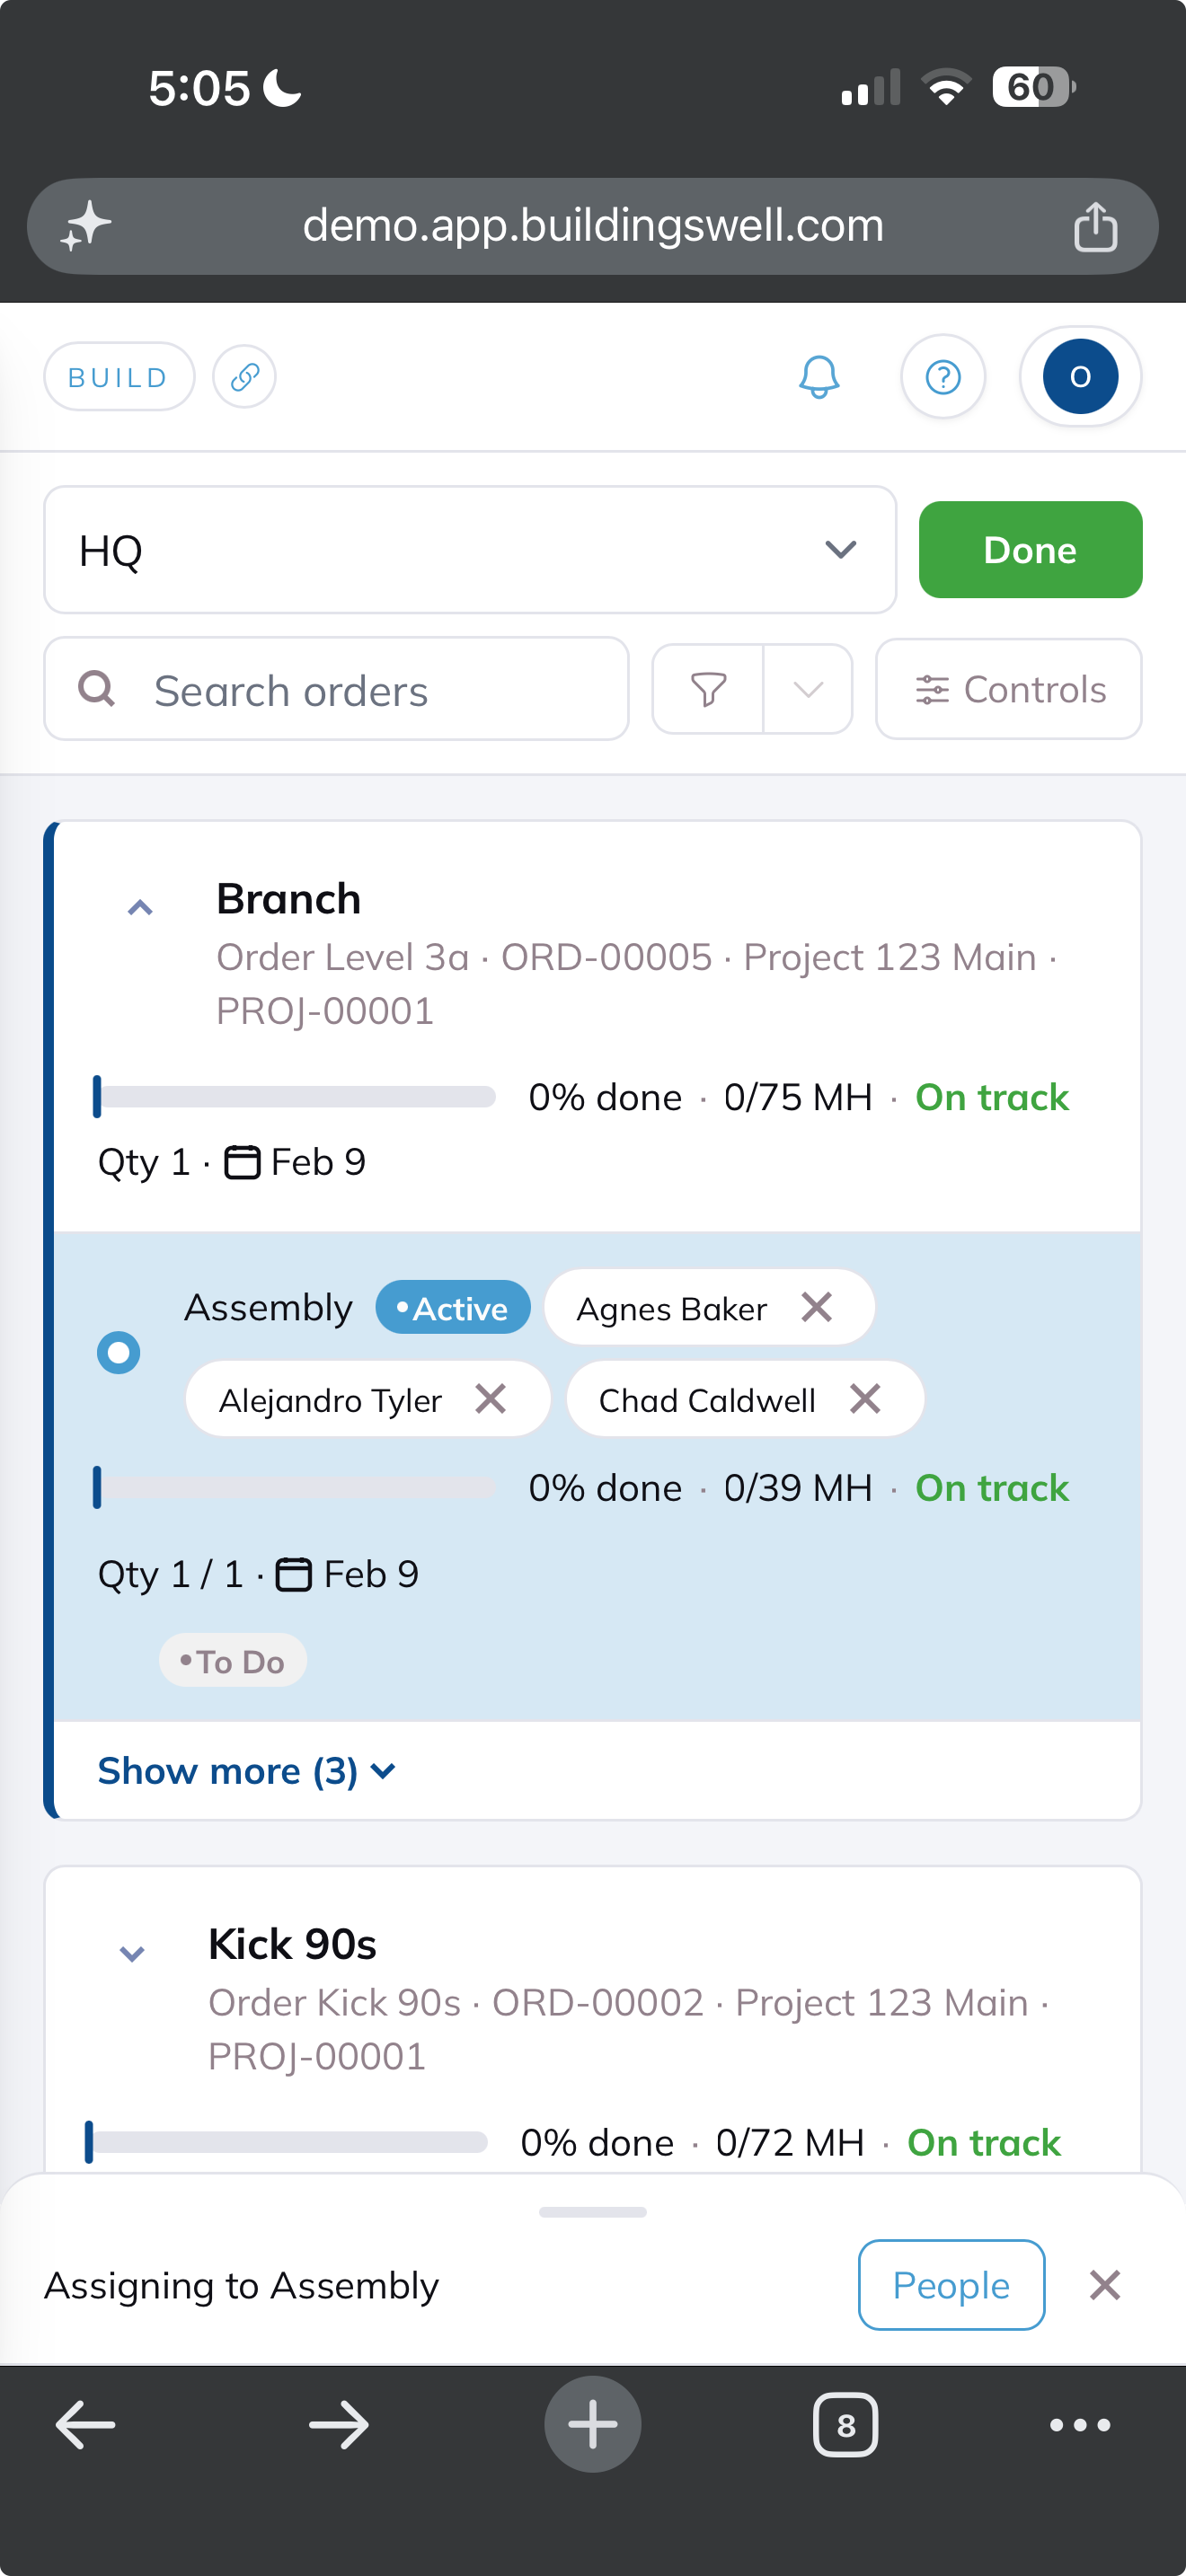The height and width of the screenshot is (2576, 1186).
Task: Open the notifications bell
Action: click(818, 377)
